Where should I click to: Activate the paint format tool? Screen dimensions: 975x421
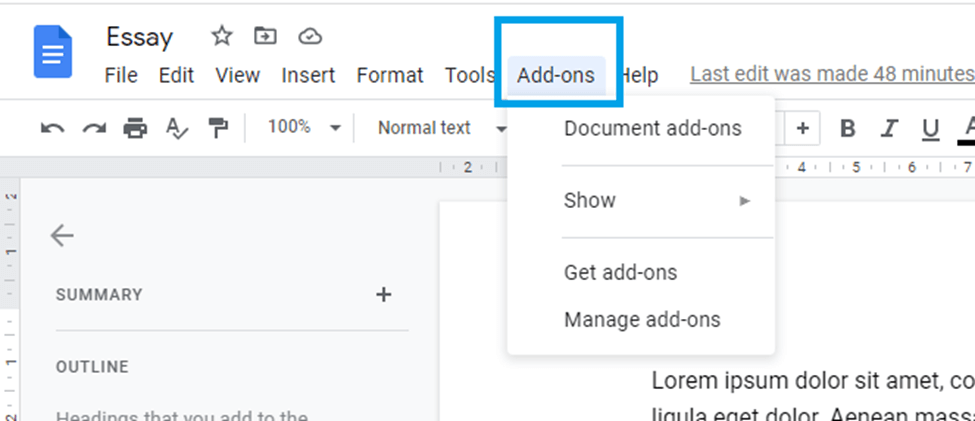(x=218, y=128)
